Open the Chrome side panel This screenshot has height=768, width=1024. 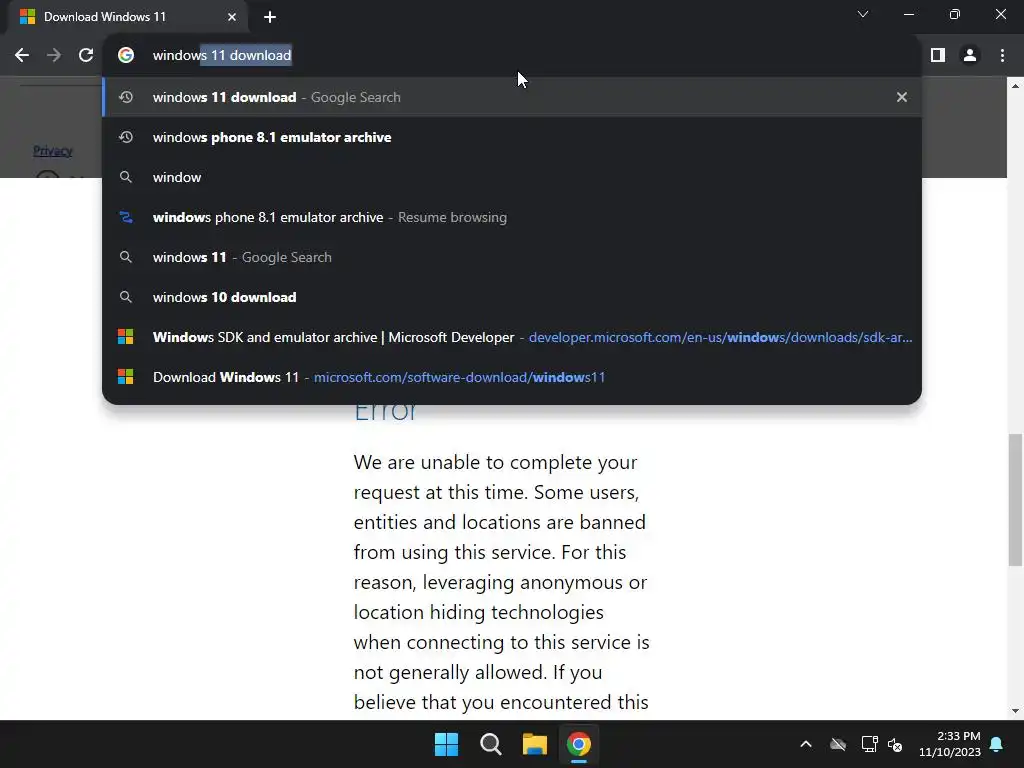coord(938,56)
